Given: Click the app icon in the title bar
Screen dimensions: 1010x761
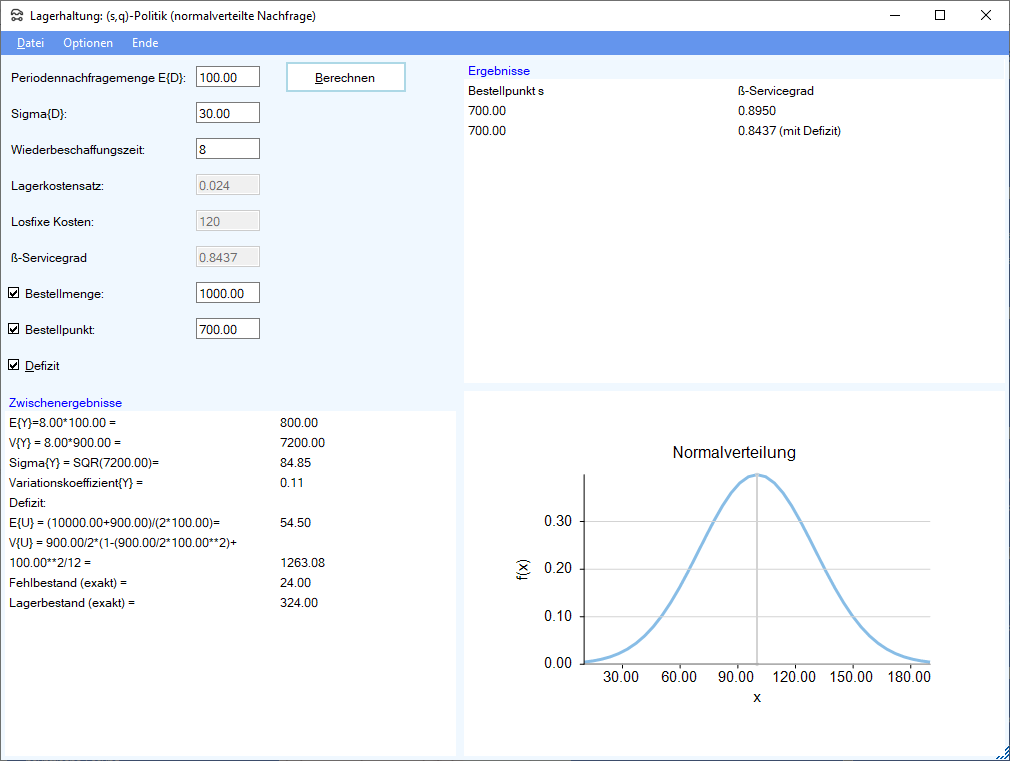Looking at the screenshot, I should coord(15,16).
